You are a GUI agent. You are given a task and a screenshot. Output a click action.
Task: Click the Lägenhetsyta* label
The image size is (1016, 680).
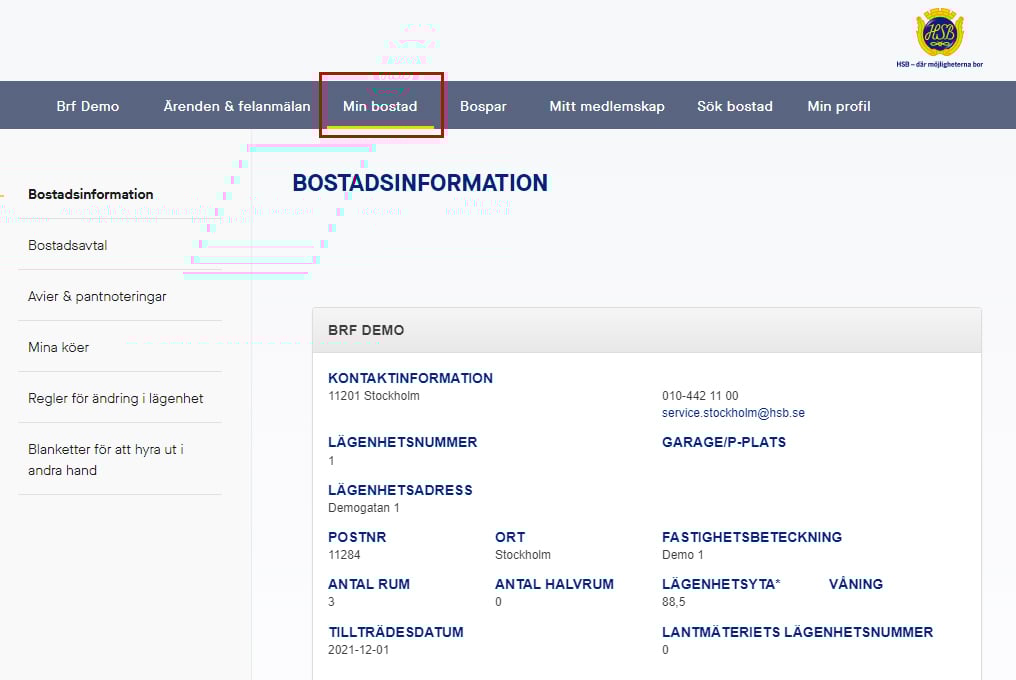(721, 584)
